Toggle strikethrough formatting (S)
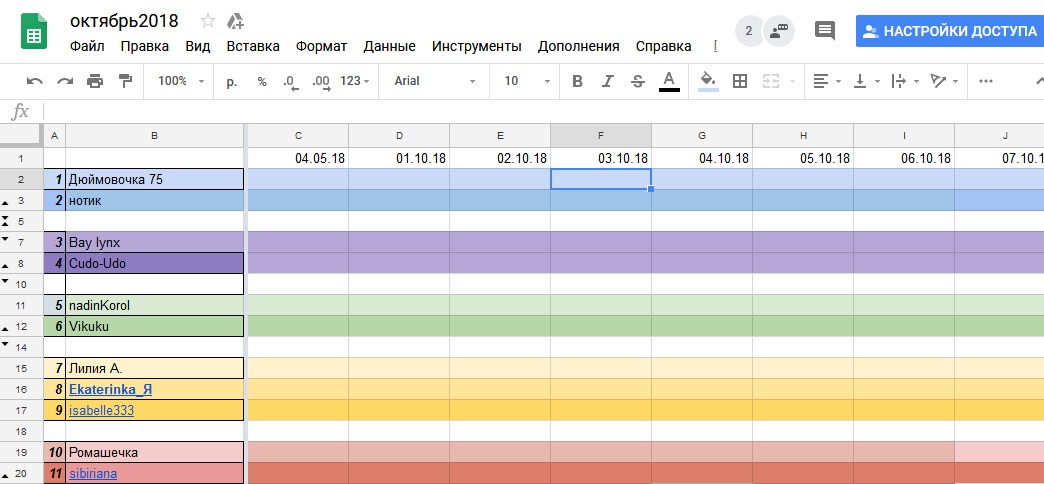Viewport: 1044px width, 484px height. (x=638, y=81)
